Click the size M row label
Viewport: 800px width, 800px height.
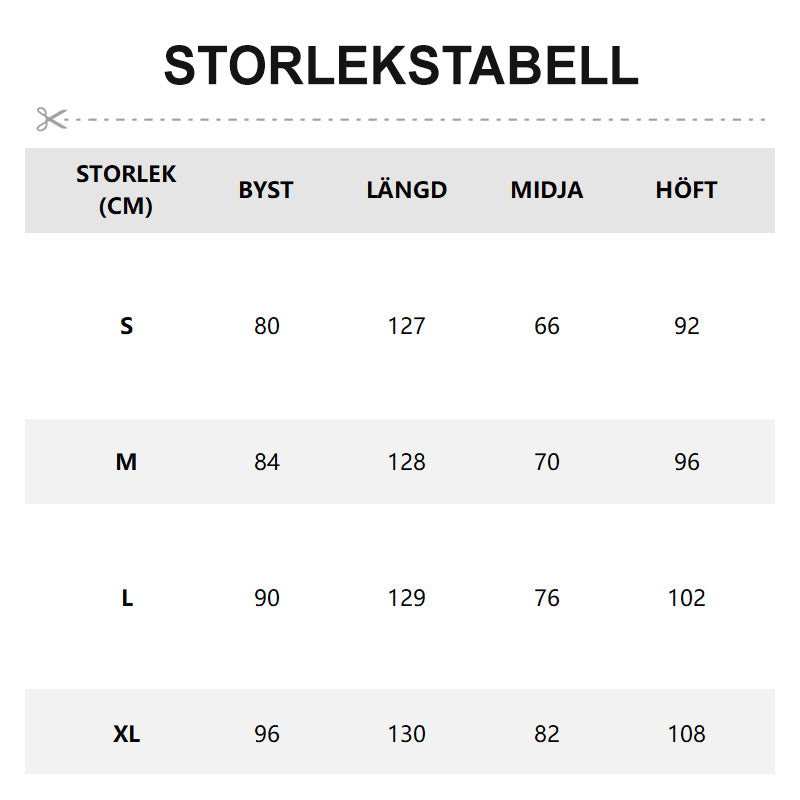tap(126, 462)
